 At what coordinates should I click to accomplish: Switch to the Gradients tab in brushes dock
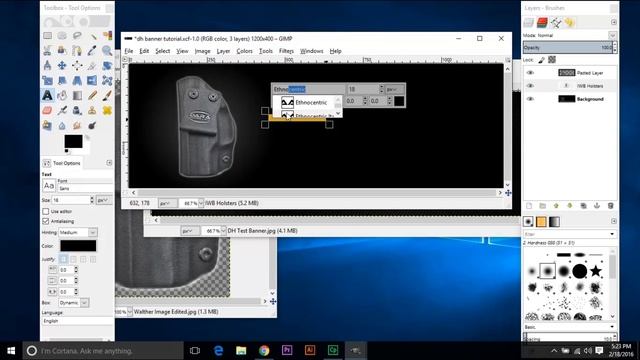click(x=554, y=222)
